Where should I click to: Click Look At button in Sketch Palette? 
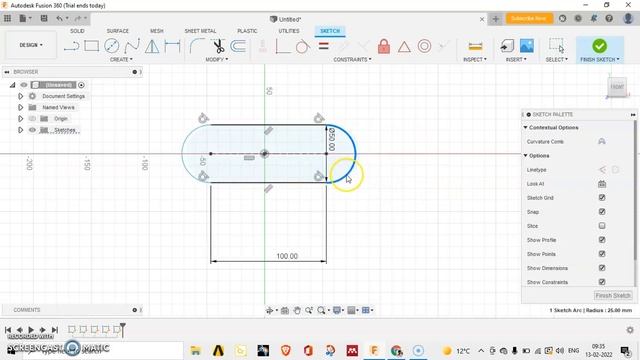point(602,184)
